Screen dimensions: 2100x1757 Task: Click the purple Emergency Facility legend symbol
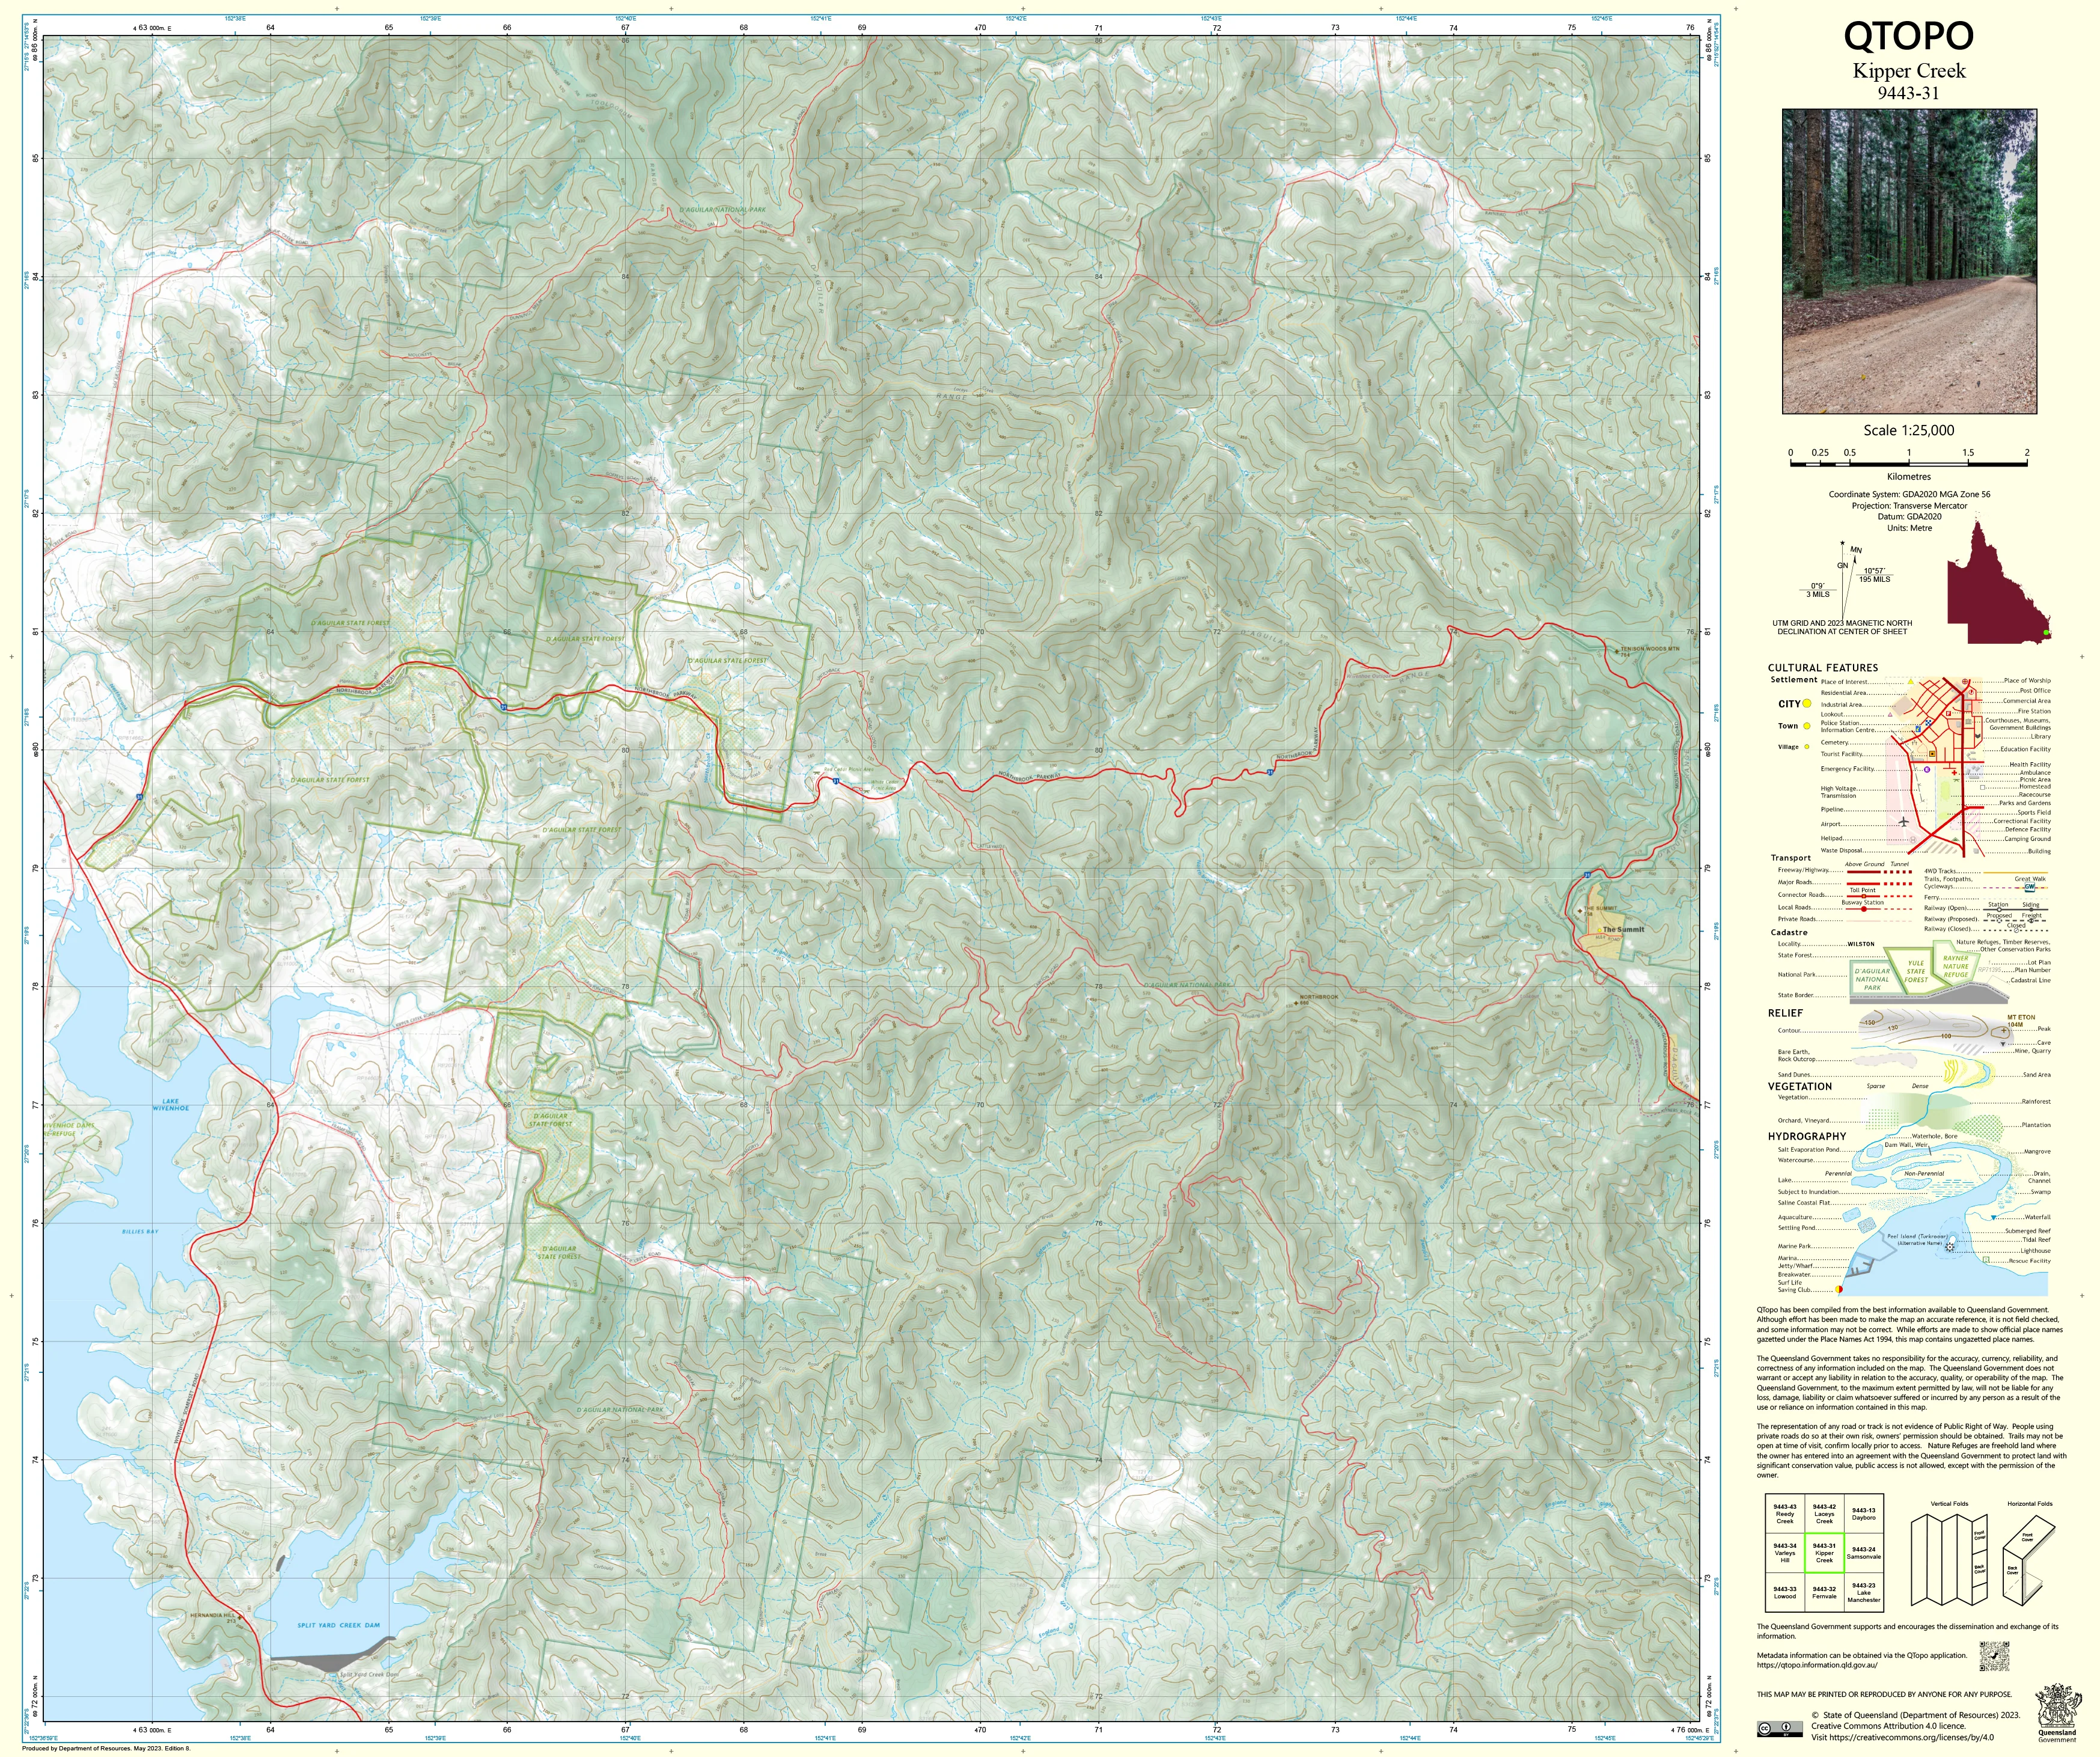pyautogui.click(x=1926, y=770)
